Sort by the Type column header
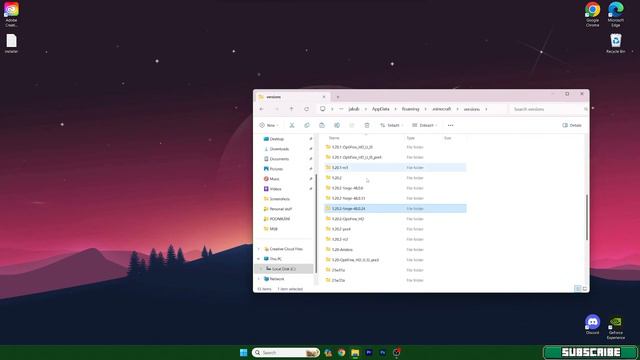This screenshot has width=640, height=360. (411, 138)
